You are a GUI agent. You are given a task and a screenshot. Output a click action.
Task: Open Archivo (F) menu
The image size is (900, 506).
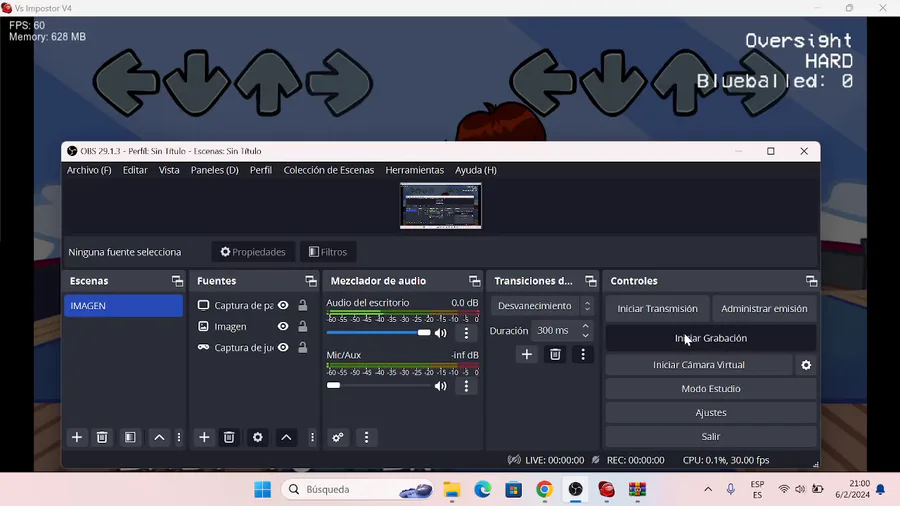point(89,170)
